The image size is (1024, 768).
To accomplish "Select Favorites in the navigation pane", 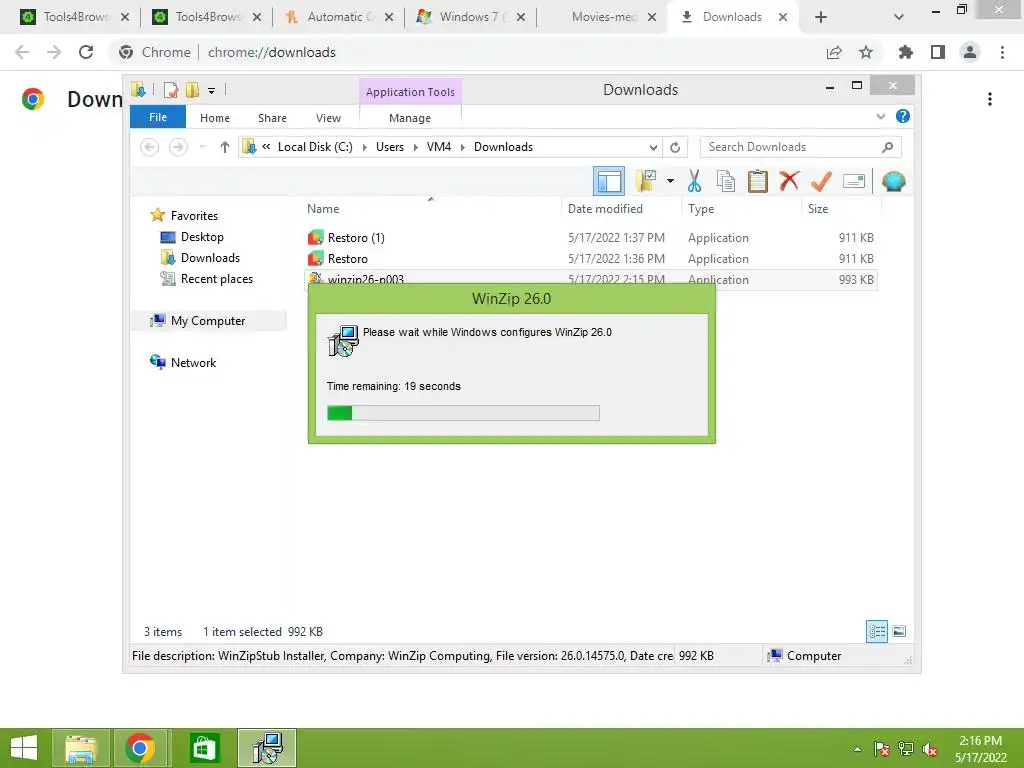I will (x=195, y=216).
